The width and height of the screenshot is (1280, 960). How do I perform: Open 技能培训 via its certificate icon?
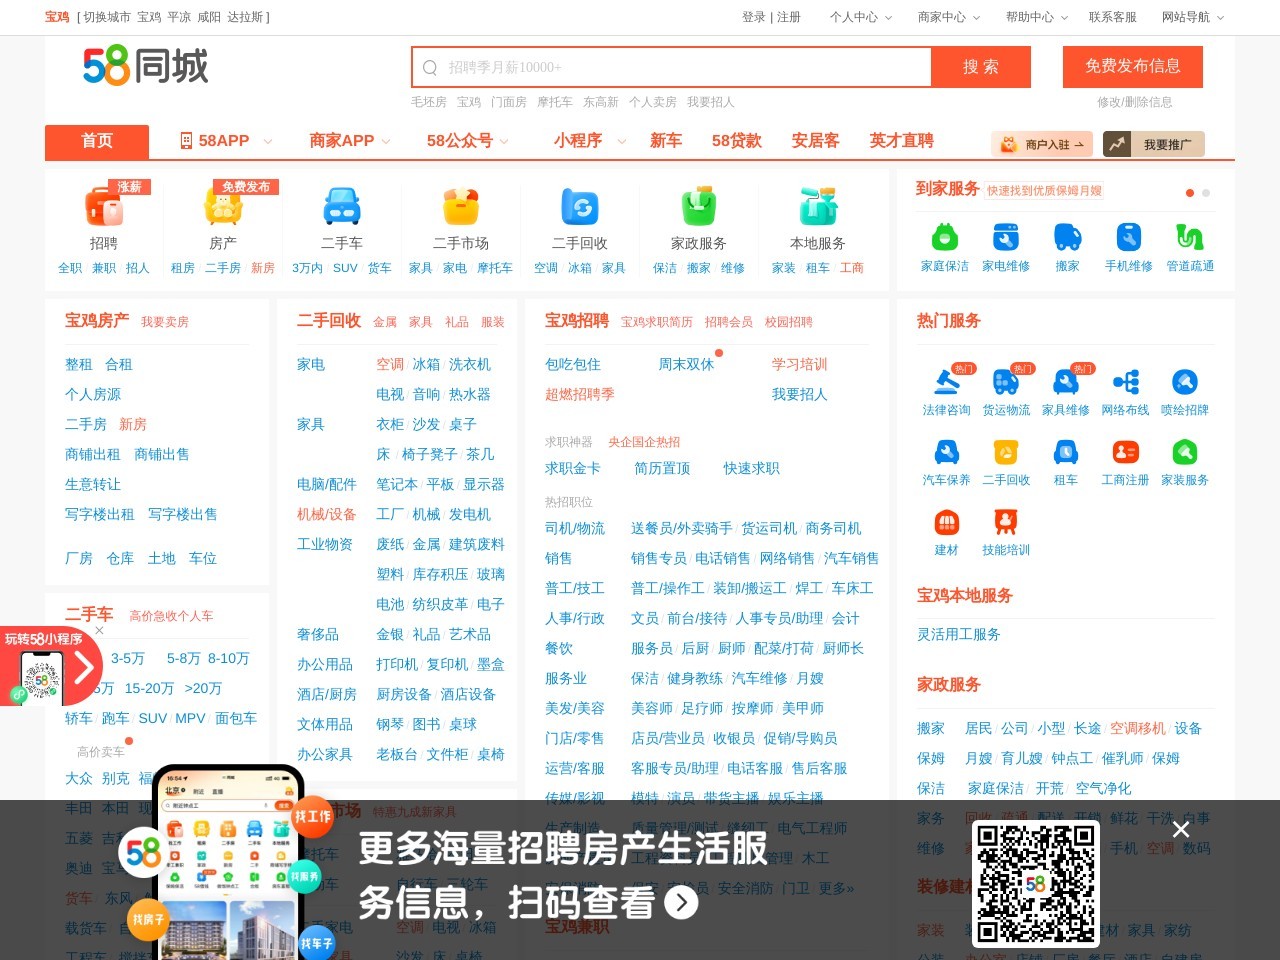click(1005, 521)
